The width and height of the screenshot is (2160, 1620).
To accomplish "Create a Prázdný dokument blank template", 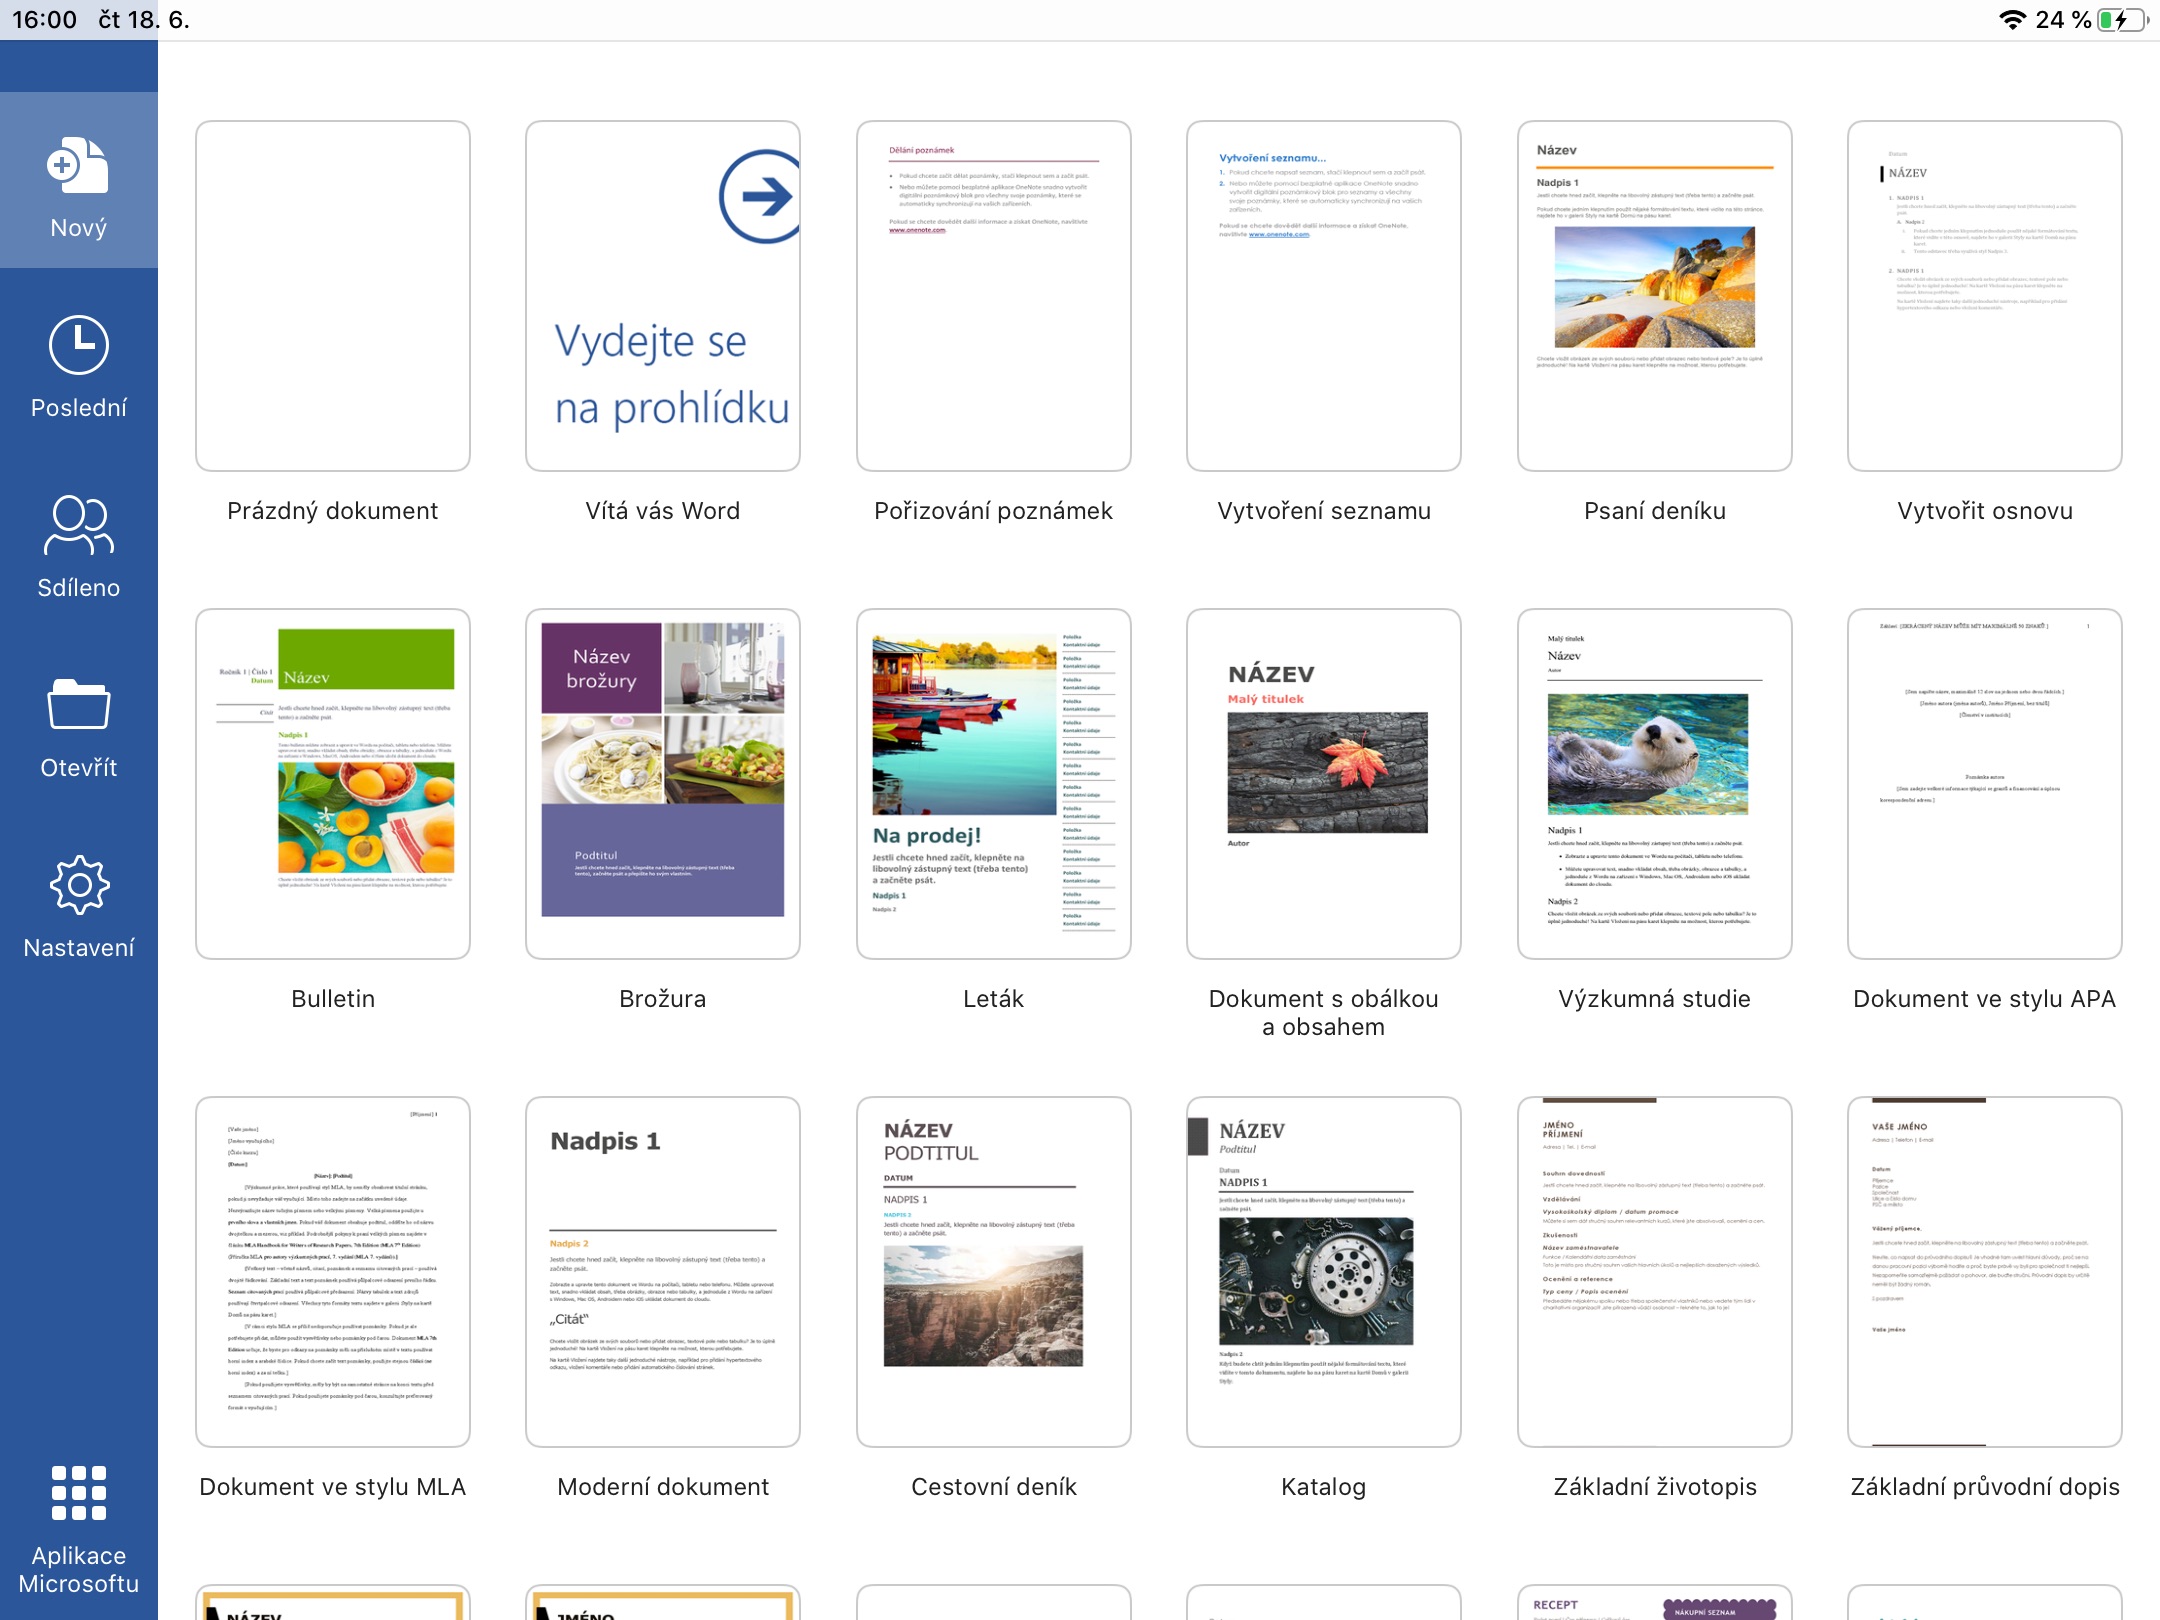I will point(333,296).
